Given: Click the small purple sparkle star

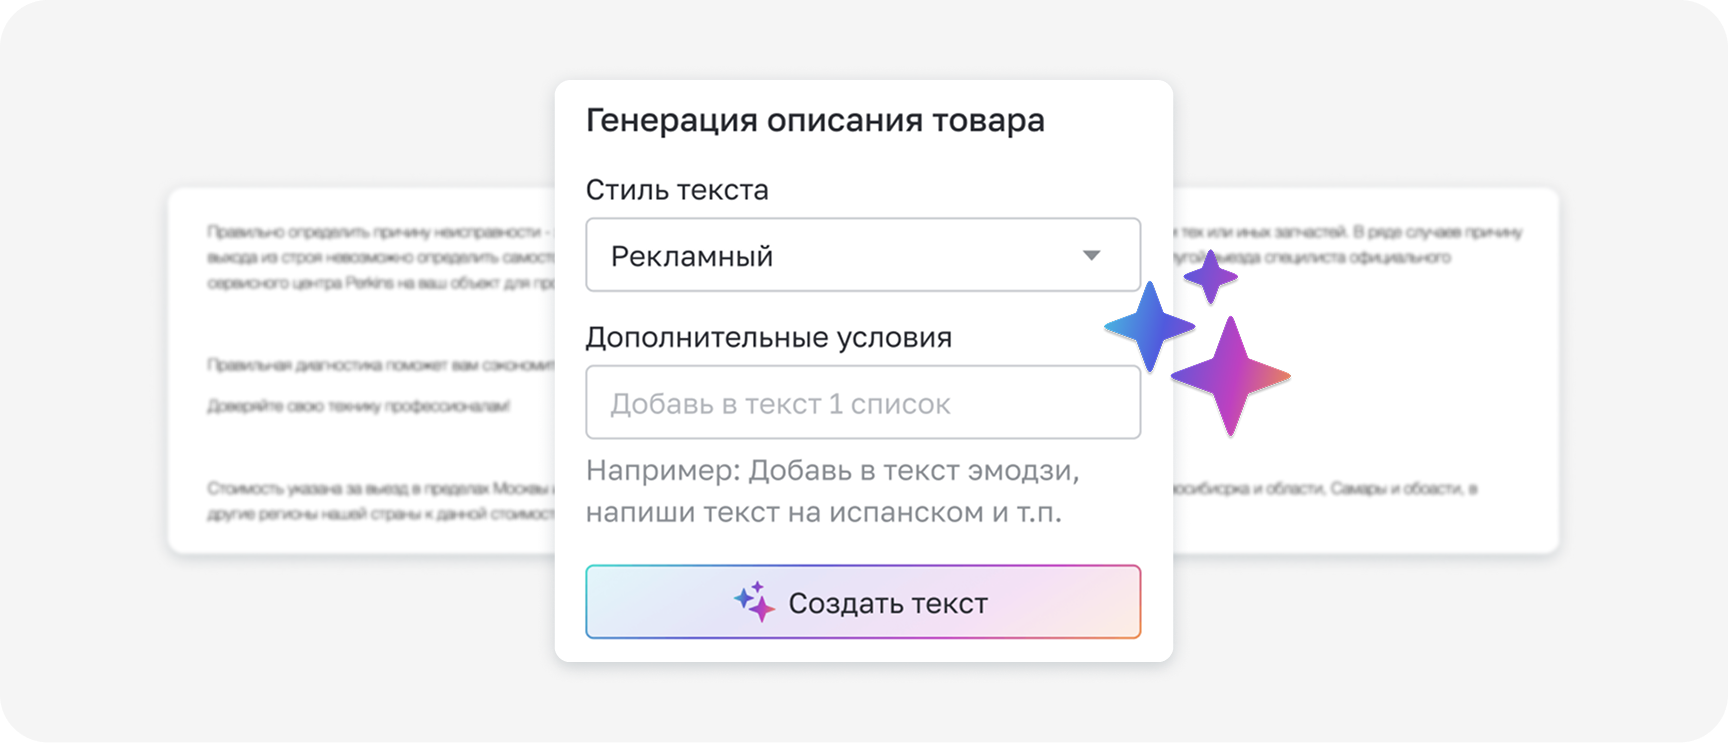Looking at the screenshot, I should tap(1211, 277).
